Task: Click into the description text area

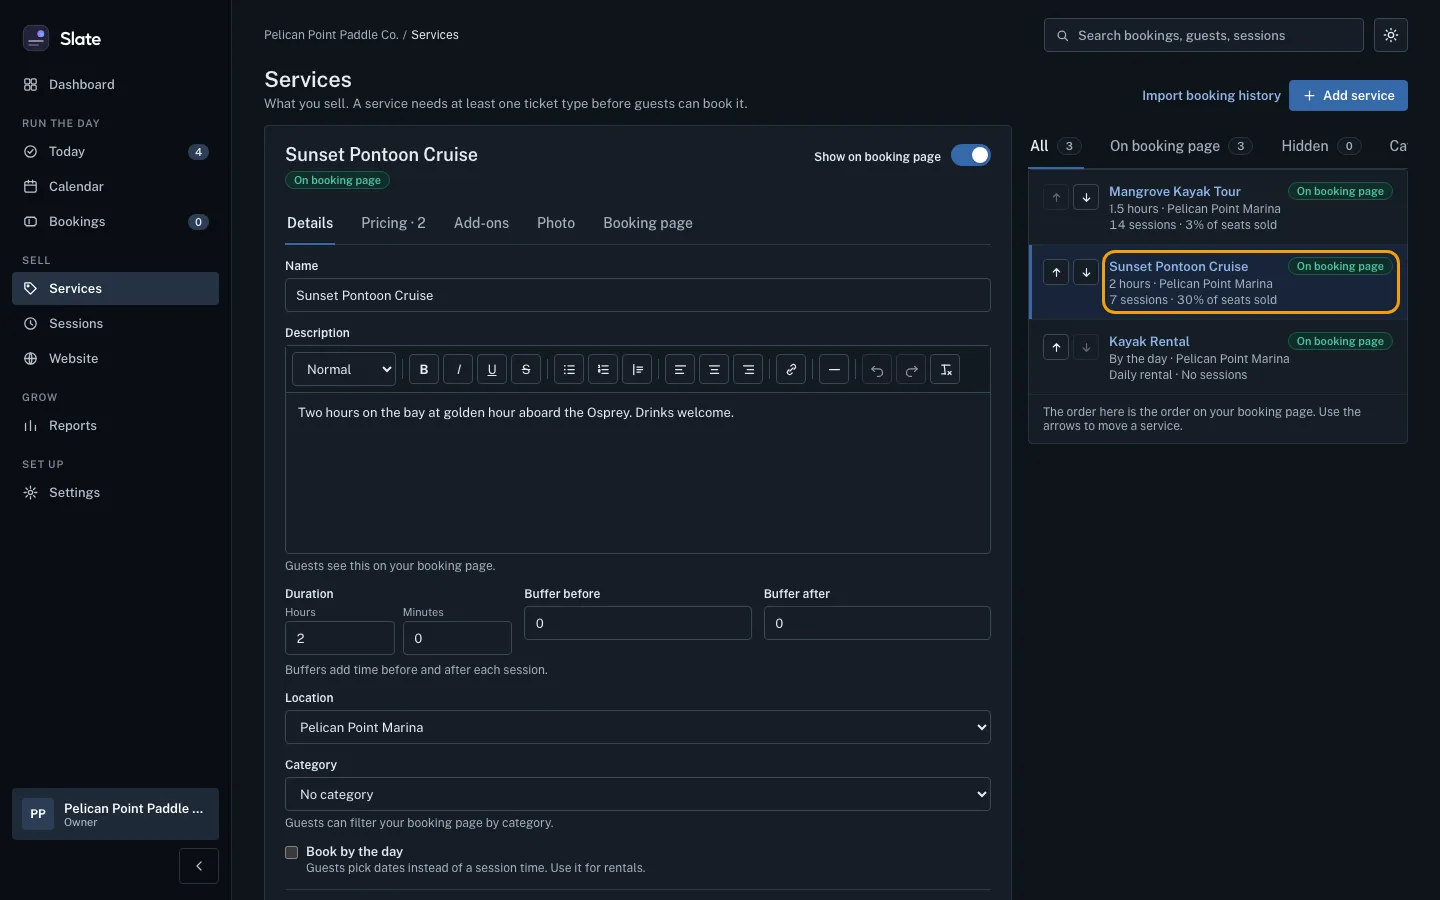Action: tap(638, 473)
